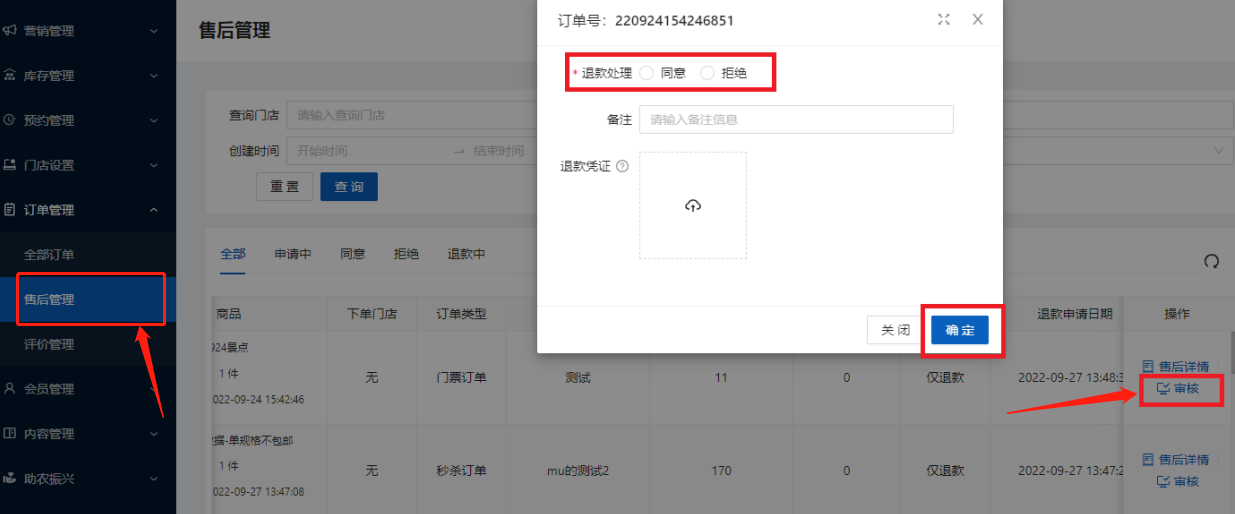Click the 会员管理 user icon in sidebar
Screen dimensions: 1235x514
[10, 389]
